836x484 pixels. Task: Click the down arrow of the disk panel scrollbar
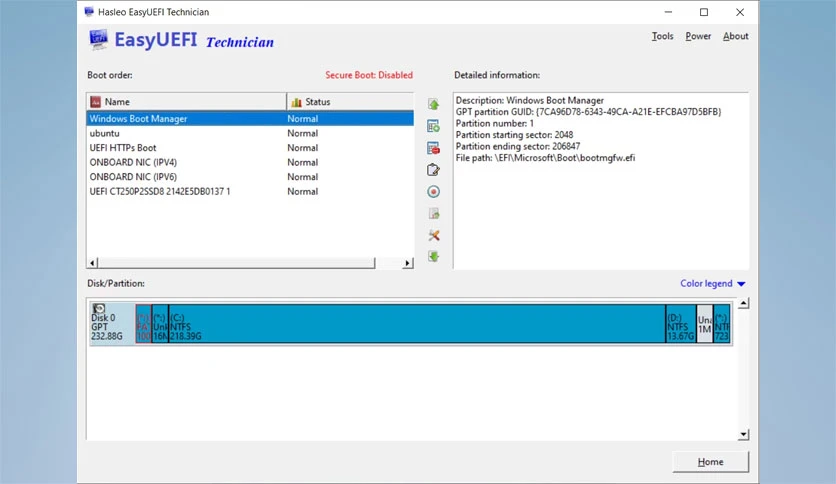coord(743,434)
